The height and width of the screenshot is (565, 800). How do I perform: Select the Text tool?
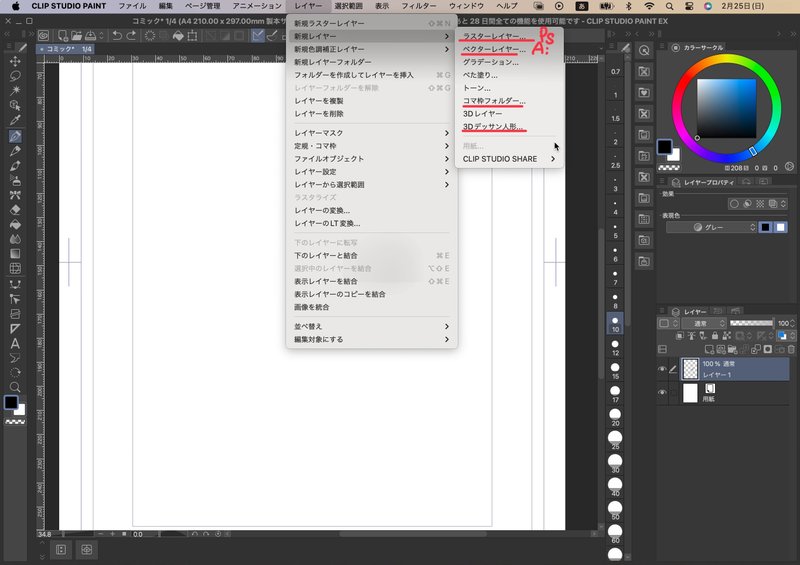(x=15, y=343)
